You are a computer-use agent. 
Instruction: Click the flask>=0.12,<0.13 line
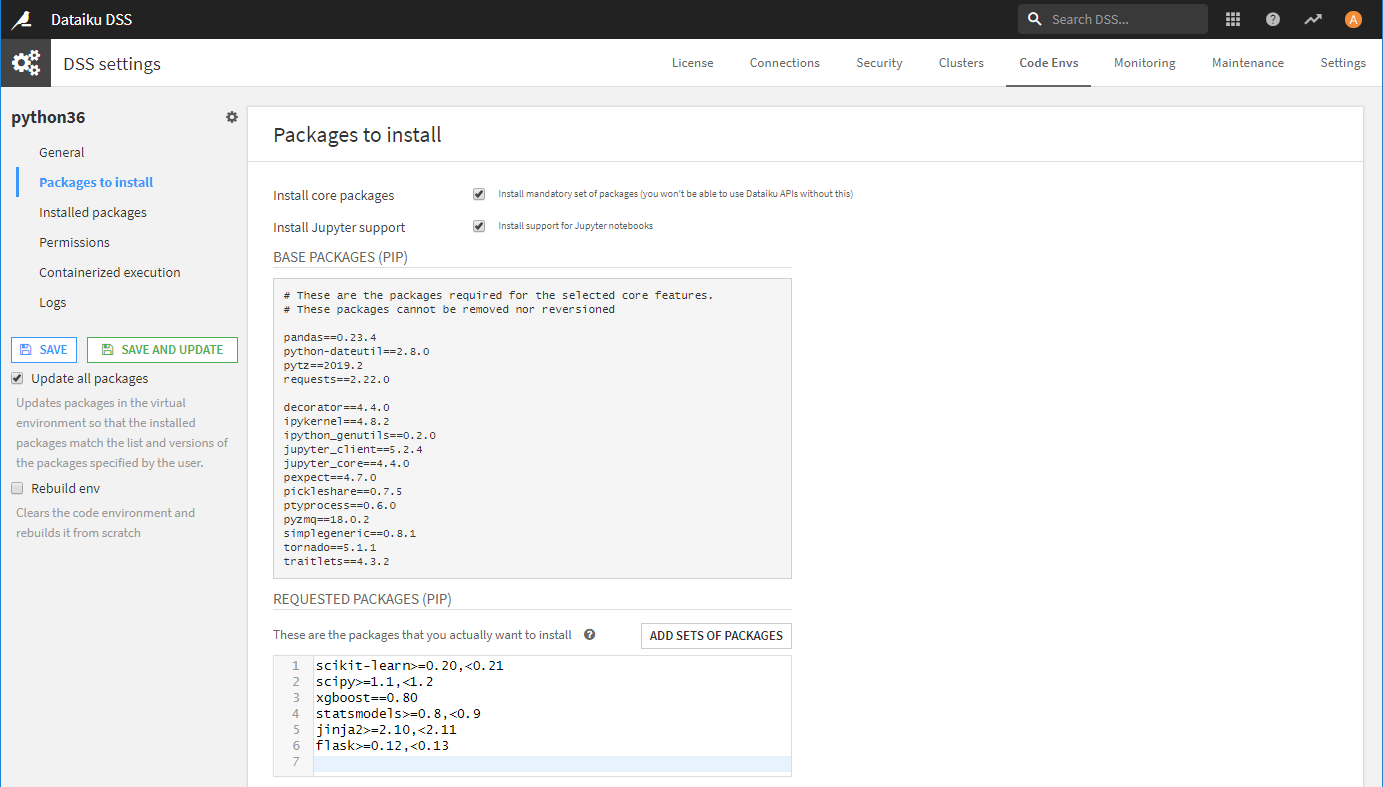point(382,745)
